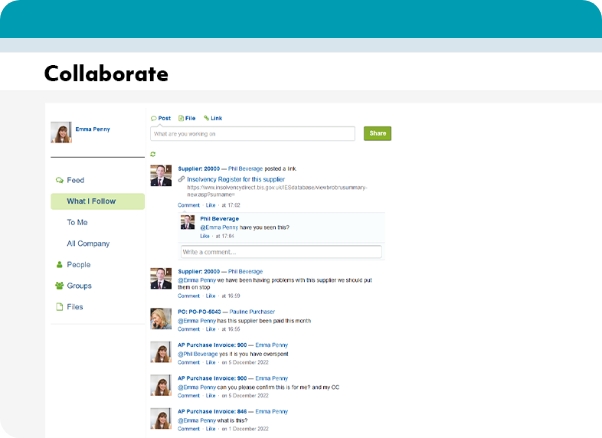Select the File attachment option
The image size is (602, 438).
pos(180,118)
